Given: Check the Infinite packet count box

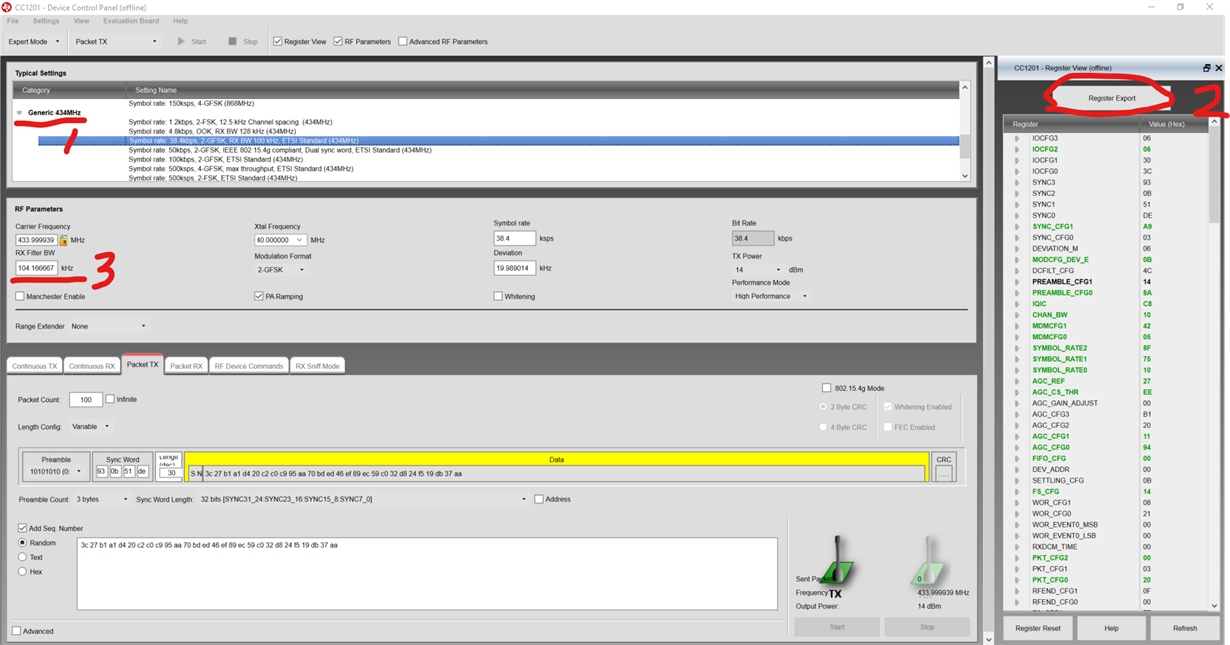Looking at the screenshot, I should tap(110, 399).
